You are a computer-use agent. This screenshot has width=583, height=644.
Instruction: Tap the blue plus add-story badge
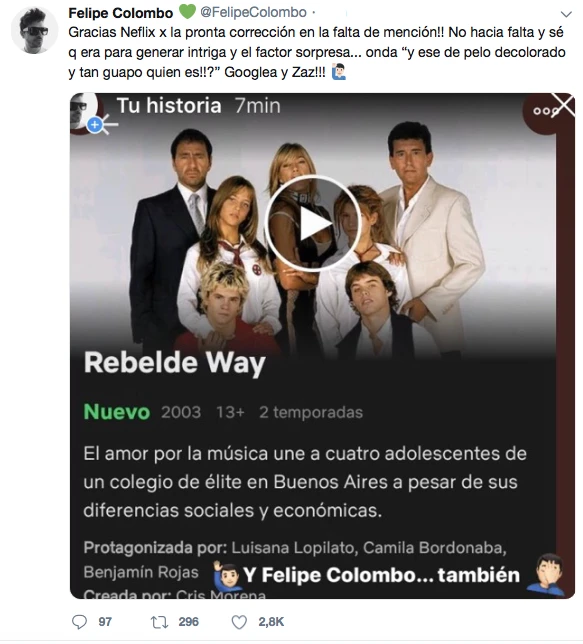[95, 125]
